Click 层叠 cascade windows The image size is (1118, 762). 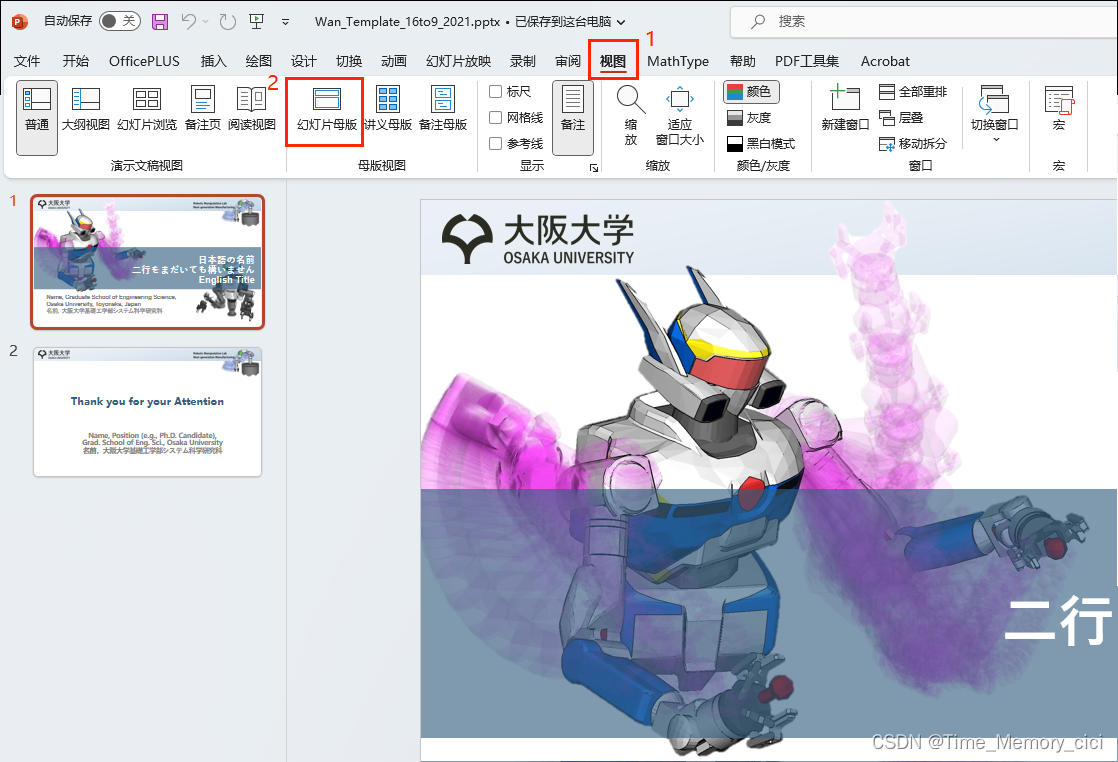click(x=901, y=118)
